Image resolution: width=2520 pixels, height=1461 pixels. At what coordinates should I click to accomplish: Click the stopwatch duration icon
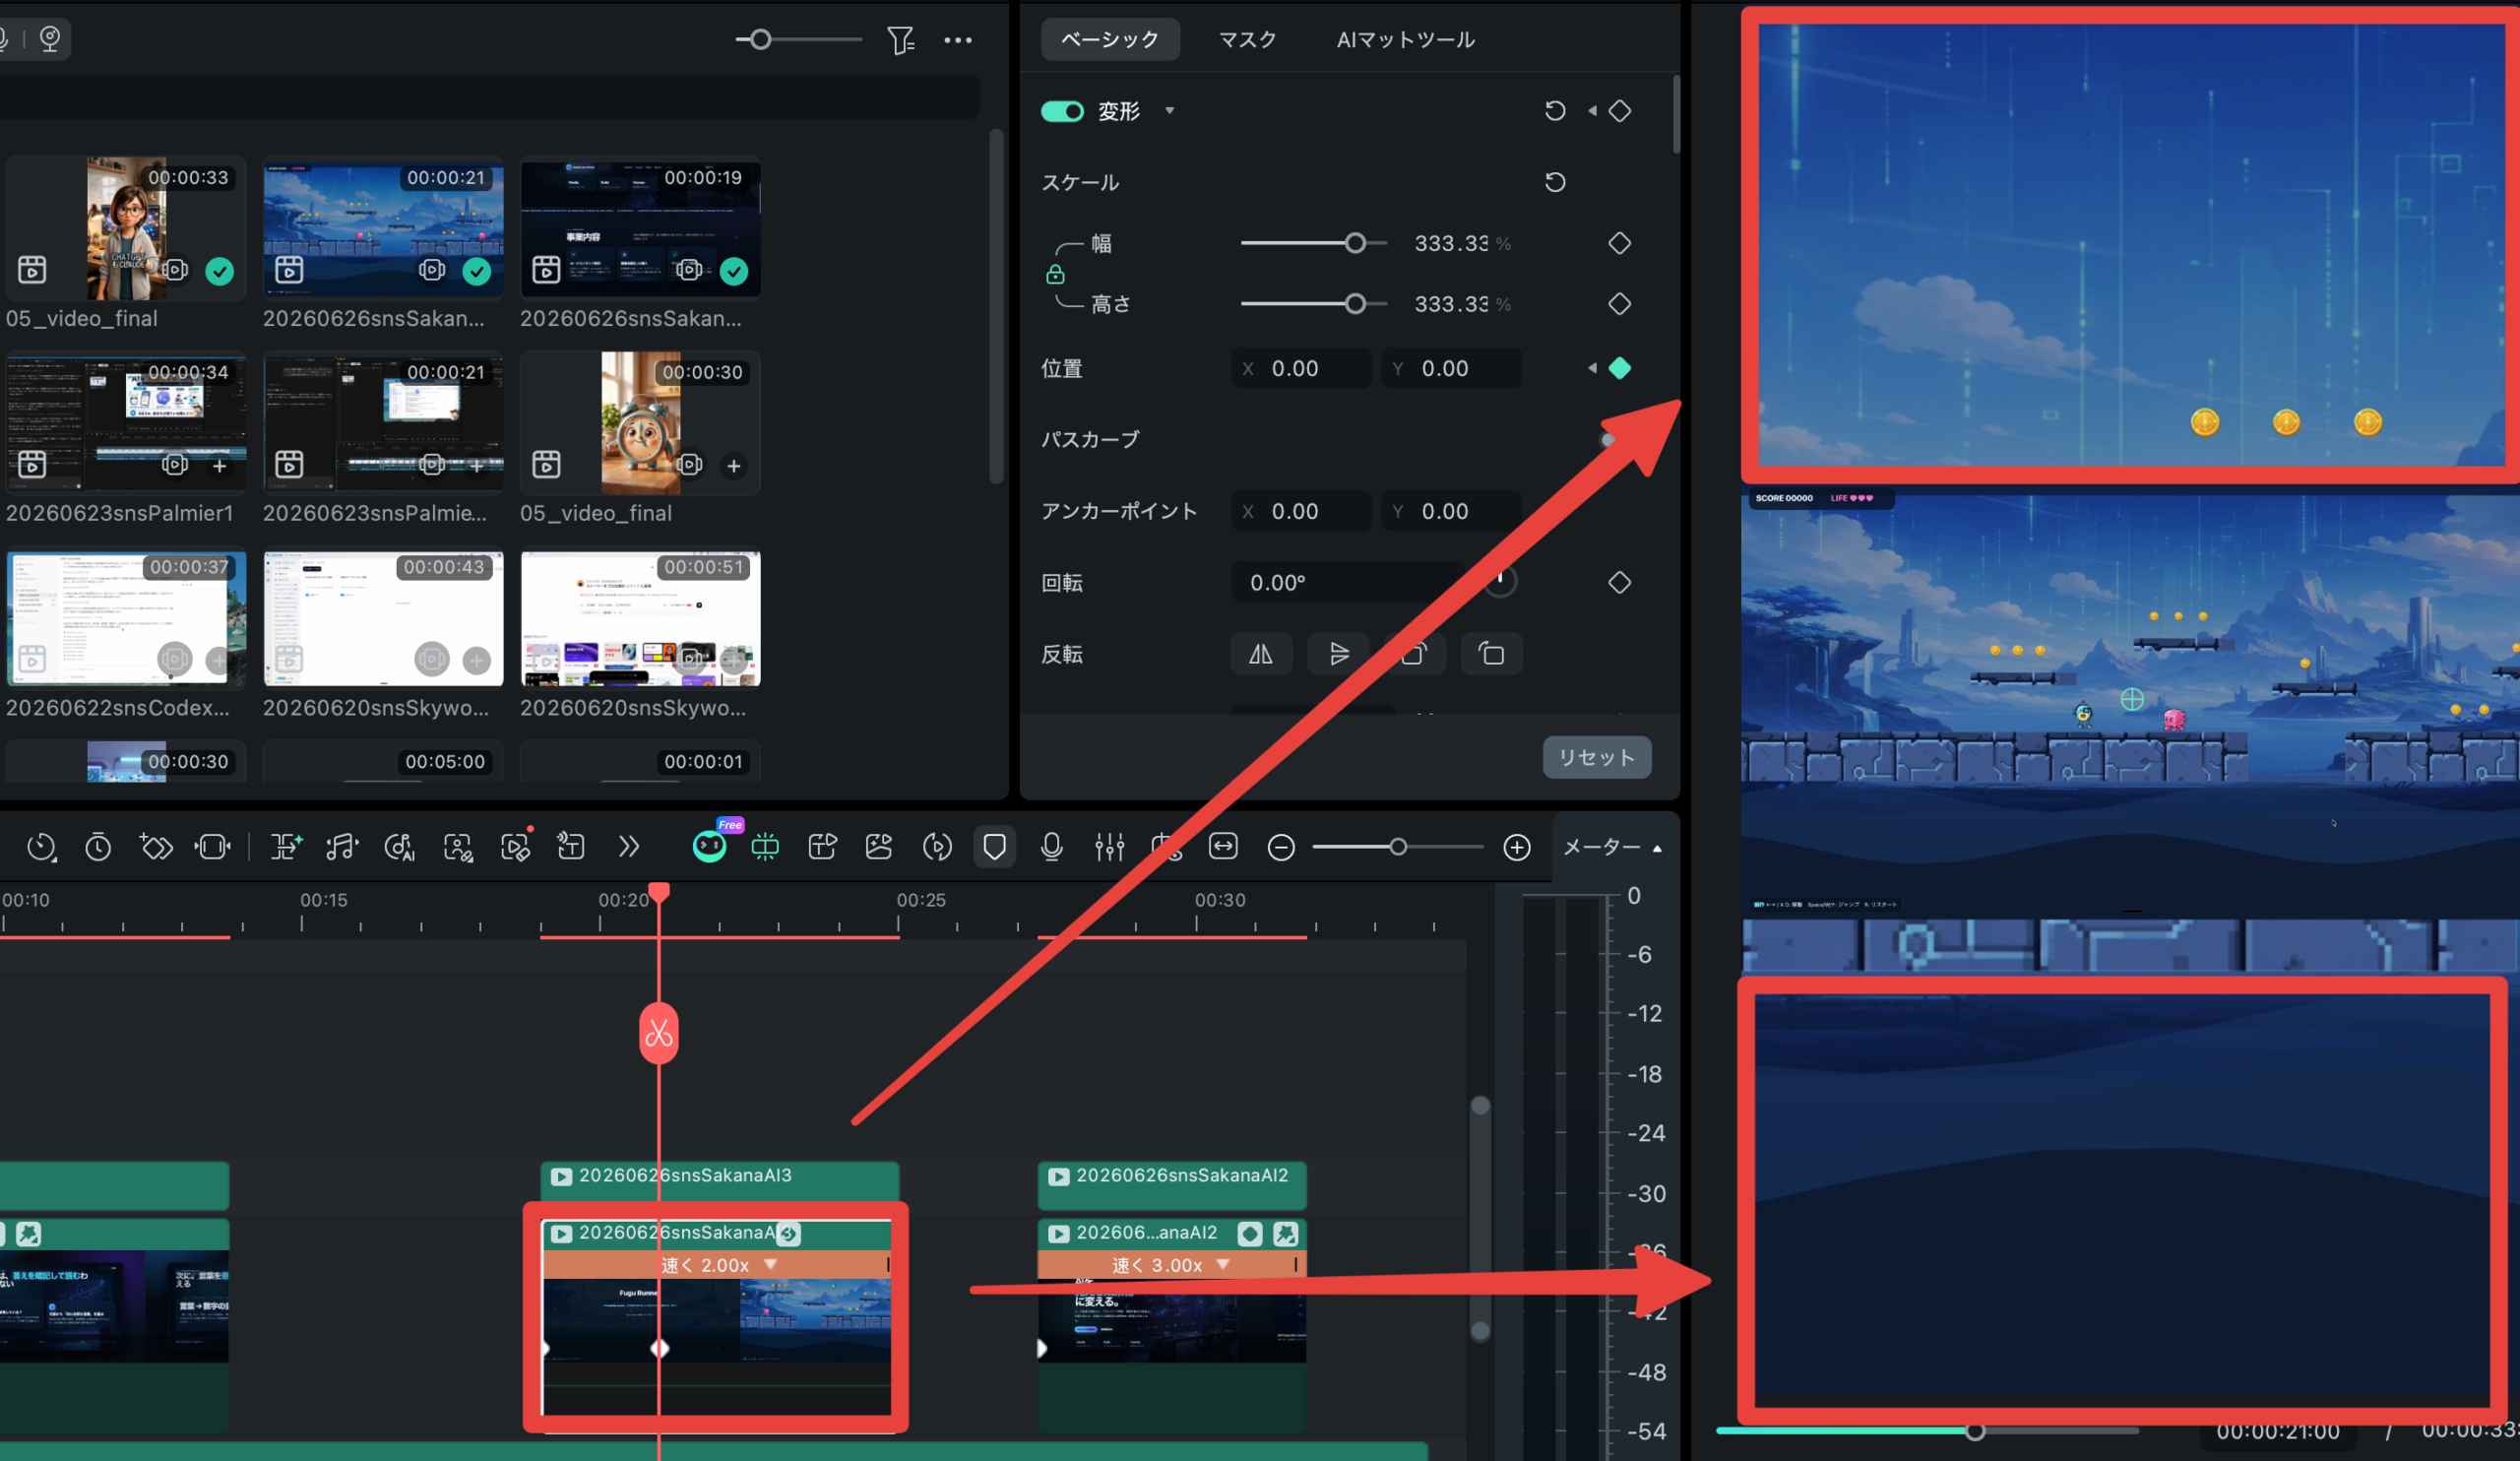click(98, 847)
